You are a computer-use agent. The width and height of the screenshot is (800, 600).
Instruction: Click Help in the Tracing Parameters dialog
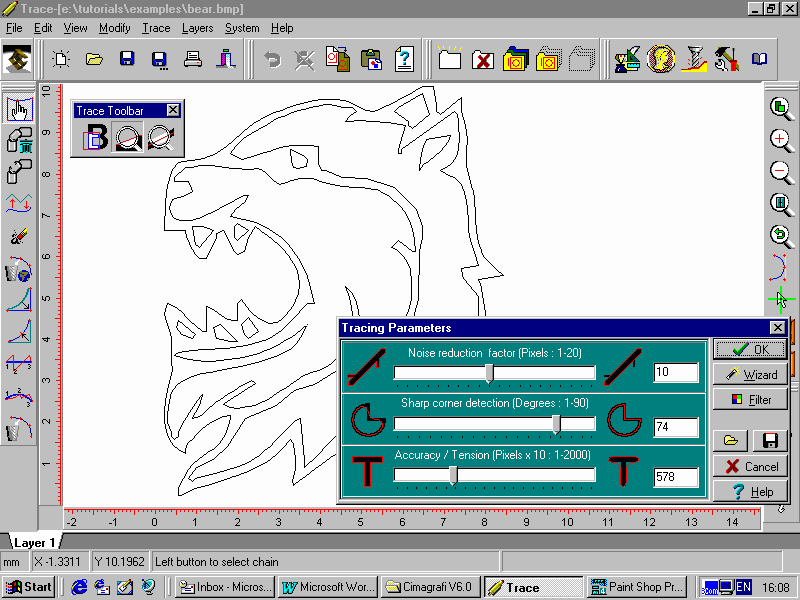tap(750, 491)
